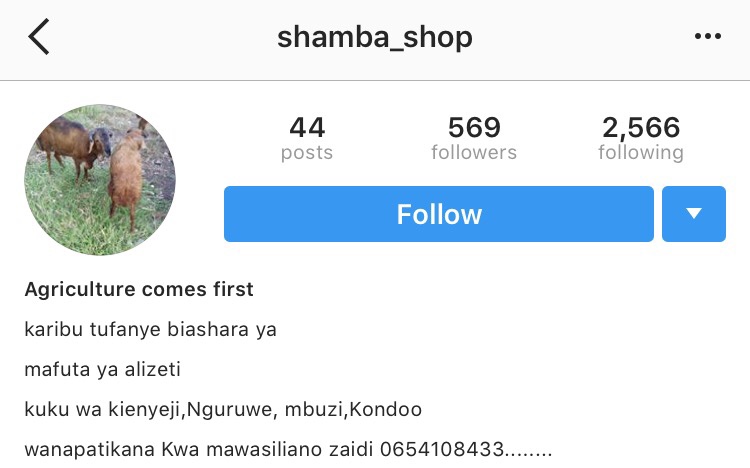This screenshot has width=750, height=468.
Task: Click the "posts" label under 44
Action: point(307,153)
